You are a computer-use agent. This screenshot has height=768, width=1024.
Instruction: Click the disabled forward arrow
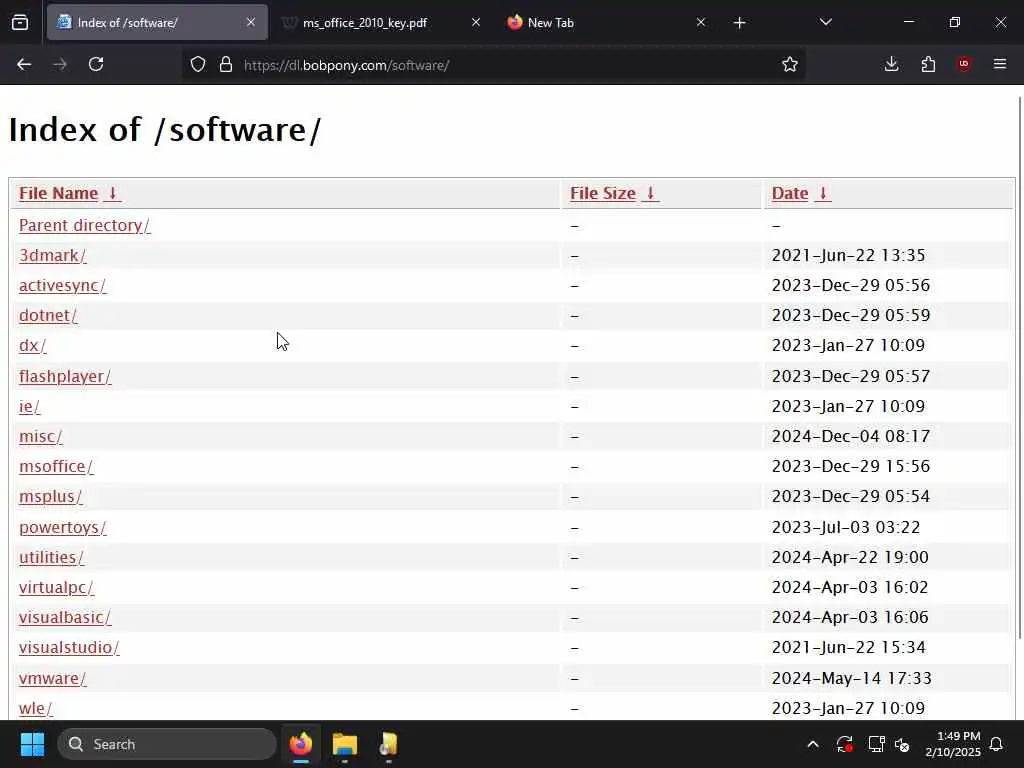click(x=60, y=64)
